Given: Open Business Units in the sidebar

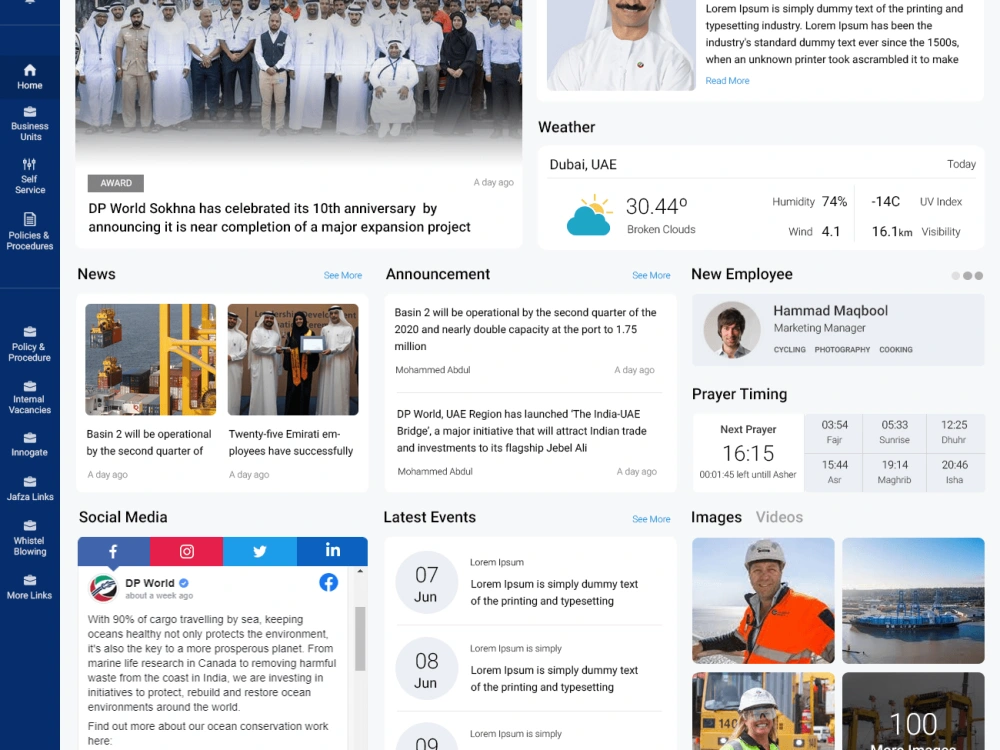Looking at the screenshot, I should pyautogui.click(x=29, y=124).
